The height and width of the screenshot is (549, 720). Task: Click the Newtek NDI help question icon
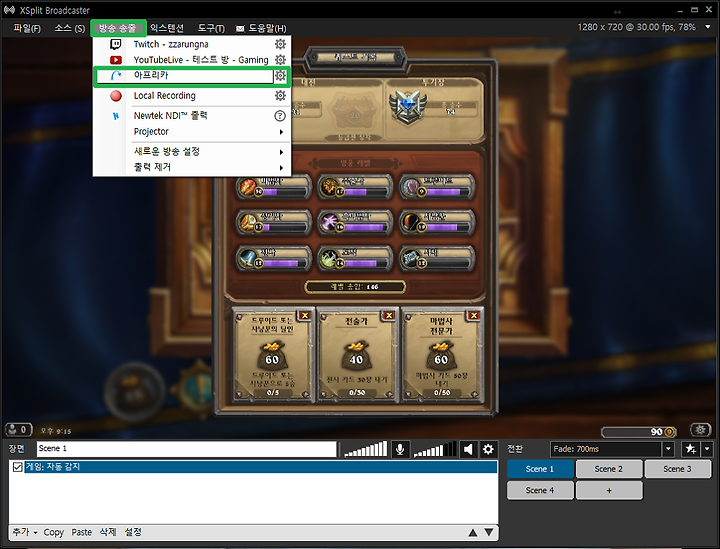coord(280,116)
